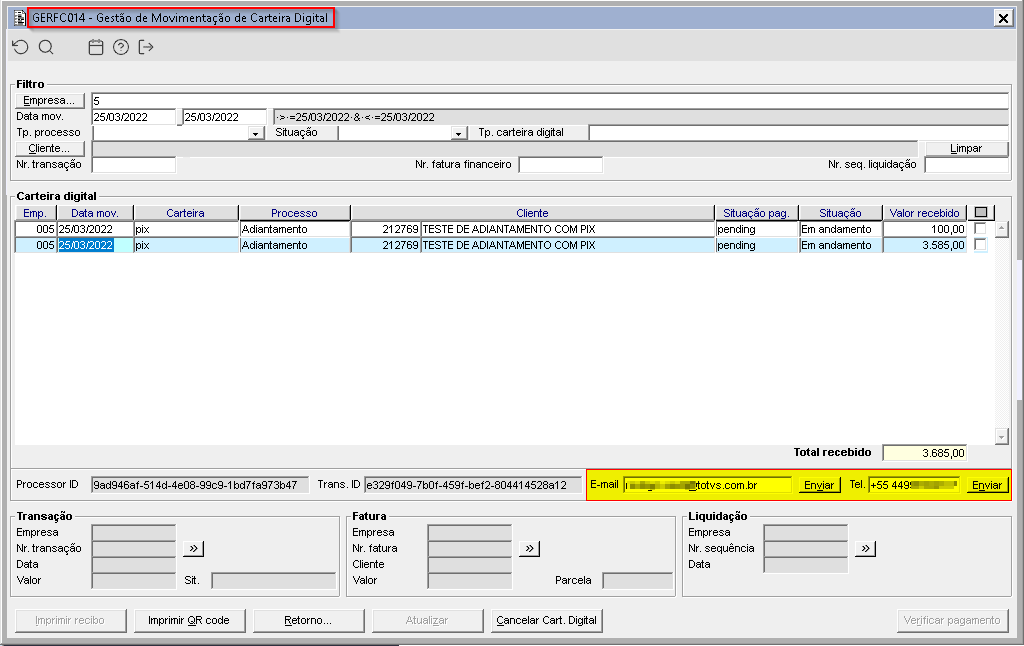Click the second Data mov. date field
The height and width of the screenshot is (646, 1024).
[x=225, y=117]
